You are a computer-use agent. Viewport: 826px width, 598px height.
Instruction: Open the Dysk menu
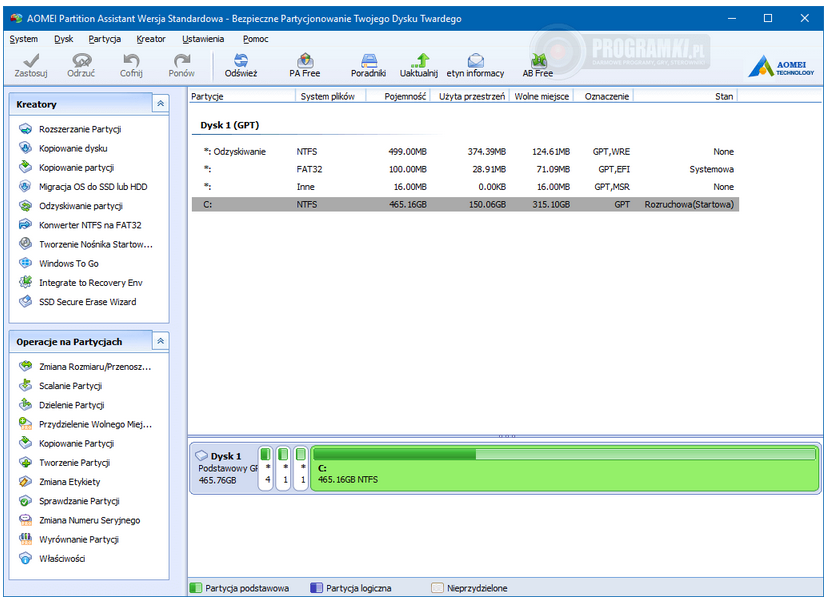coord(63,39)
